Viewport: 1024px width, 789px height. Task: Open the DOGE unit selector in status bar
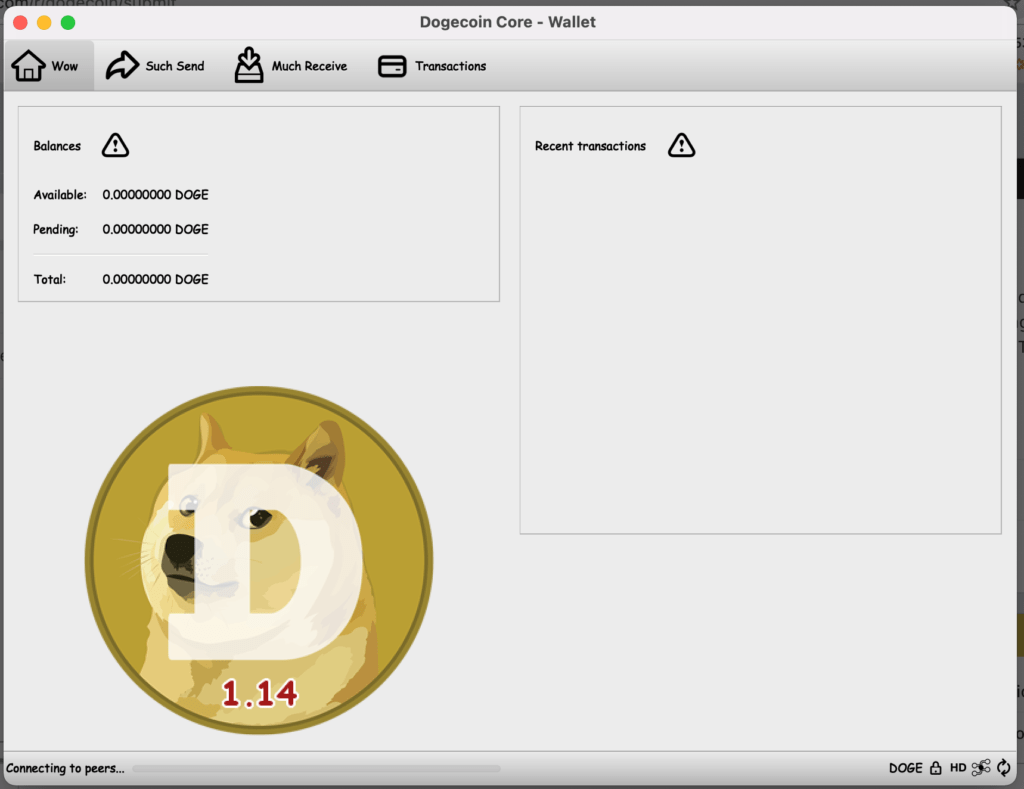click(905, 768)
